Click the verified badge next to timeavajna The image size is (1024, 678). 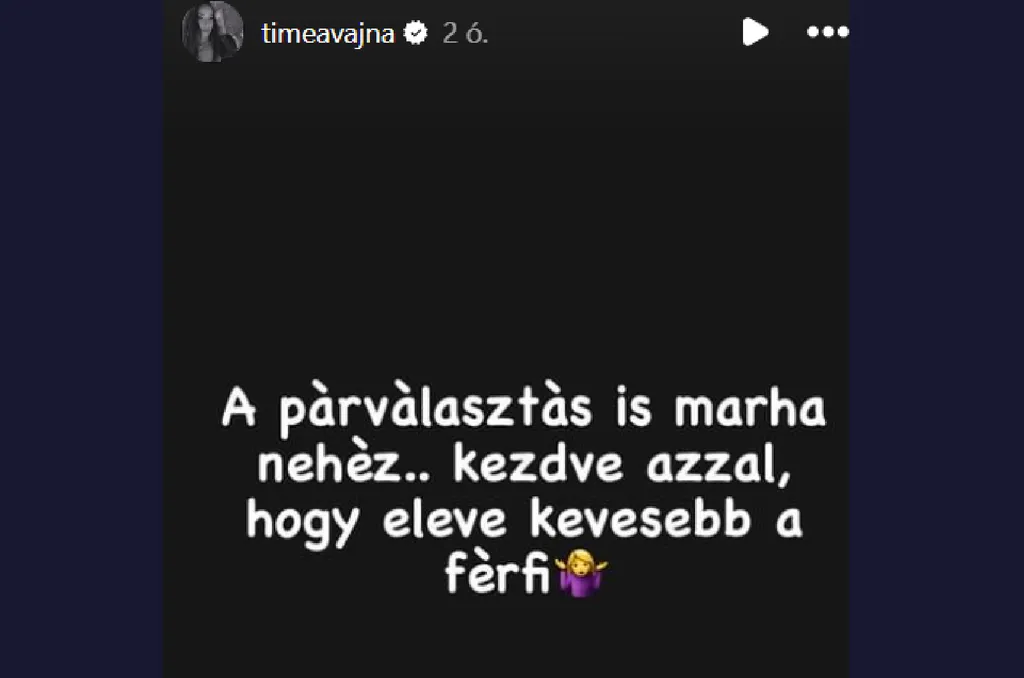(x=415, y=33)
